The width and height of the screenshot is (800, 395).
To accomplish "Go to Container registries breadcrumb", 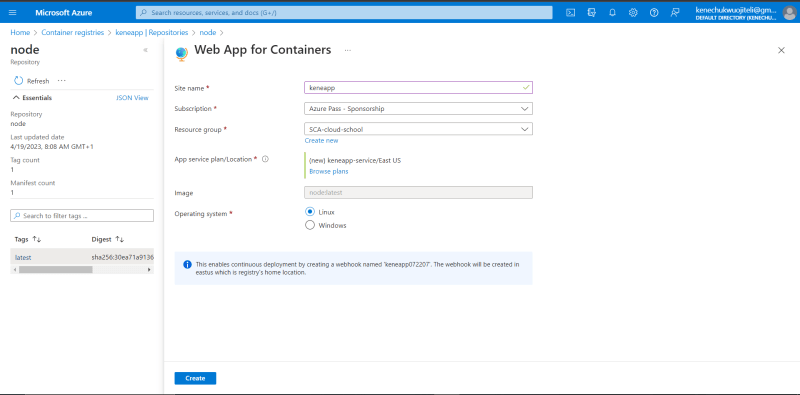I will point(72,32).
